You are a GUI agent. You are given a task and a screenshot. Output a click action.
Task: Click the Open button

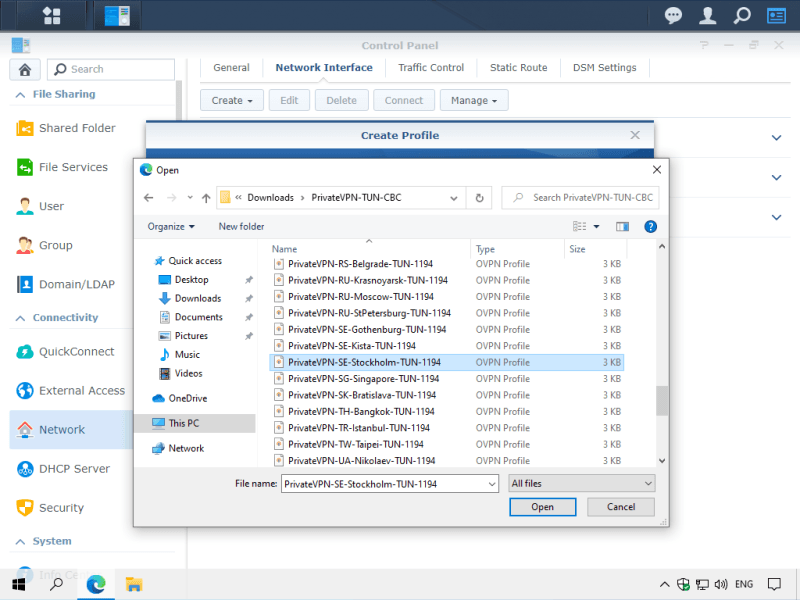(x=542, y=507)
